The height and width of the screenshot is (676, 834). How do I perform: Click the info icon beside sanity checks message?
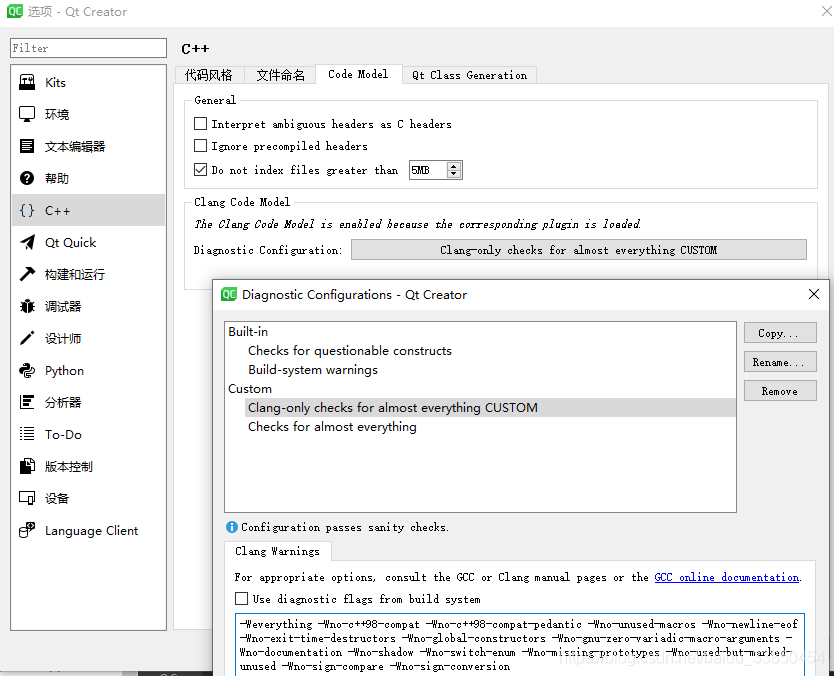point(232,527)
